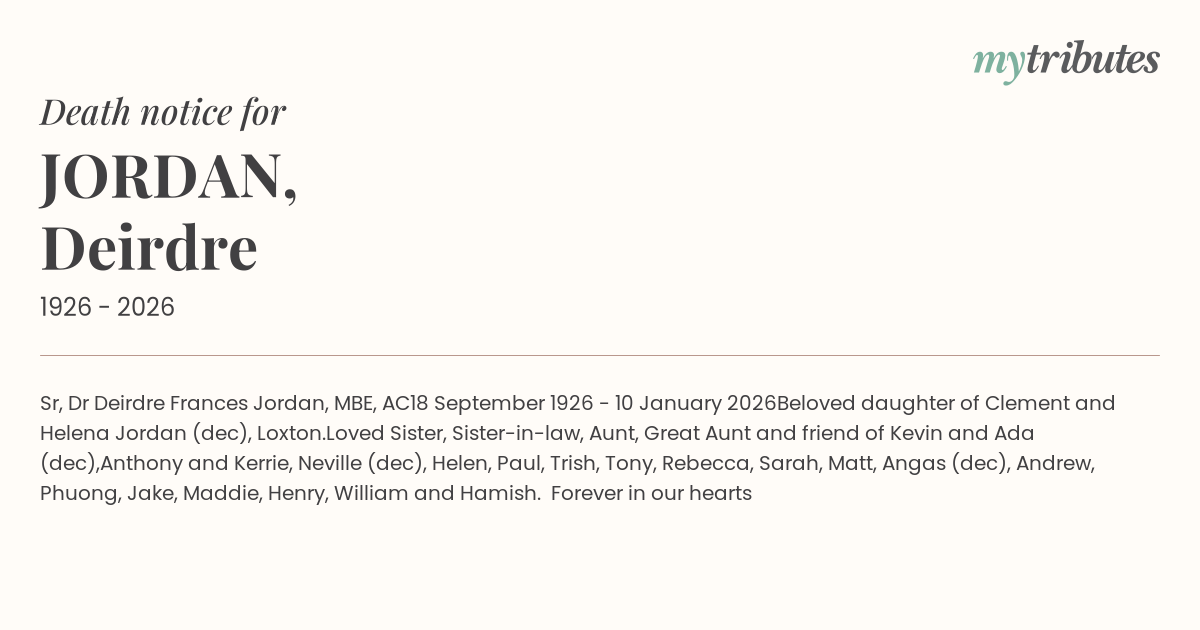
Task: Click the names "Anthony and Kerrie"
Action: pos(175,464)
